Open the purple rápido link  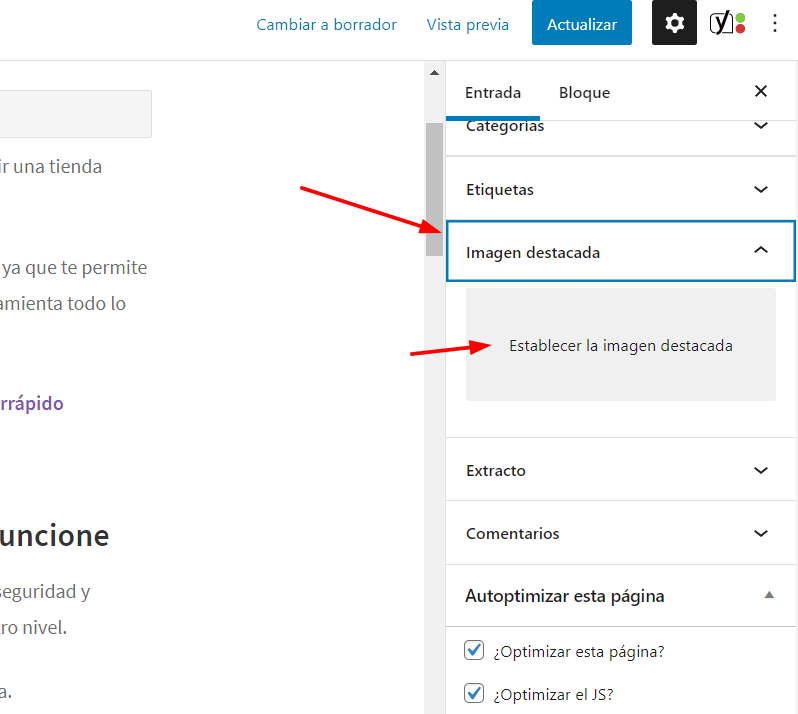(32, 403)
